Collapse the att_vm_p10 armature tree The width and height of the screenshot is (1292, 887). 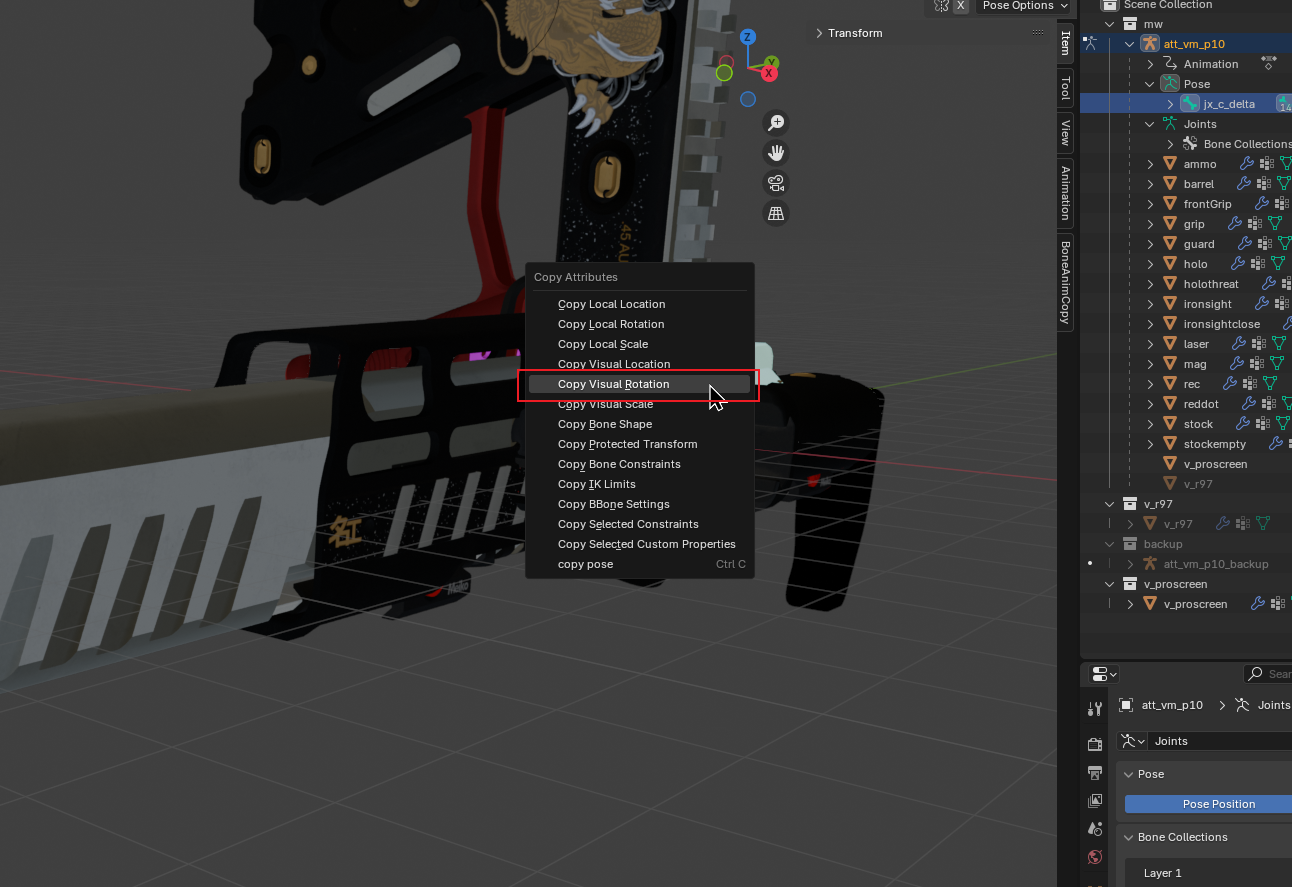(1130, 44)
